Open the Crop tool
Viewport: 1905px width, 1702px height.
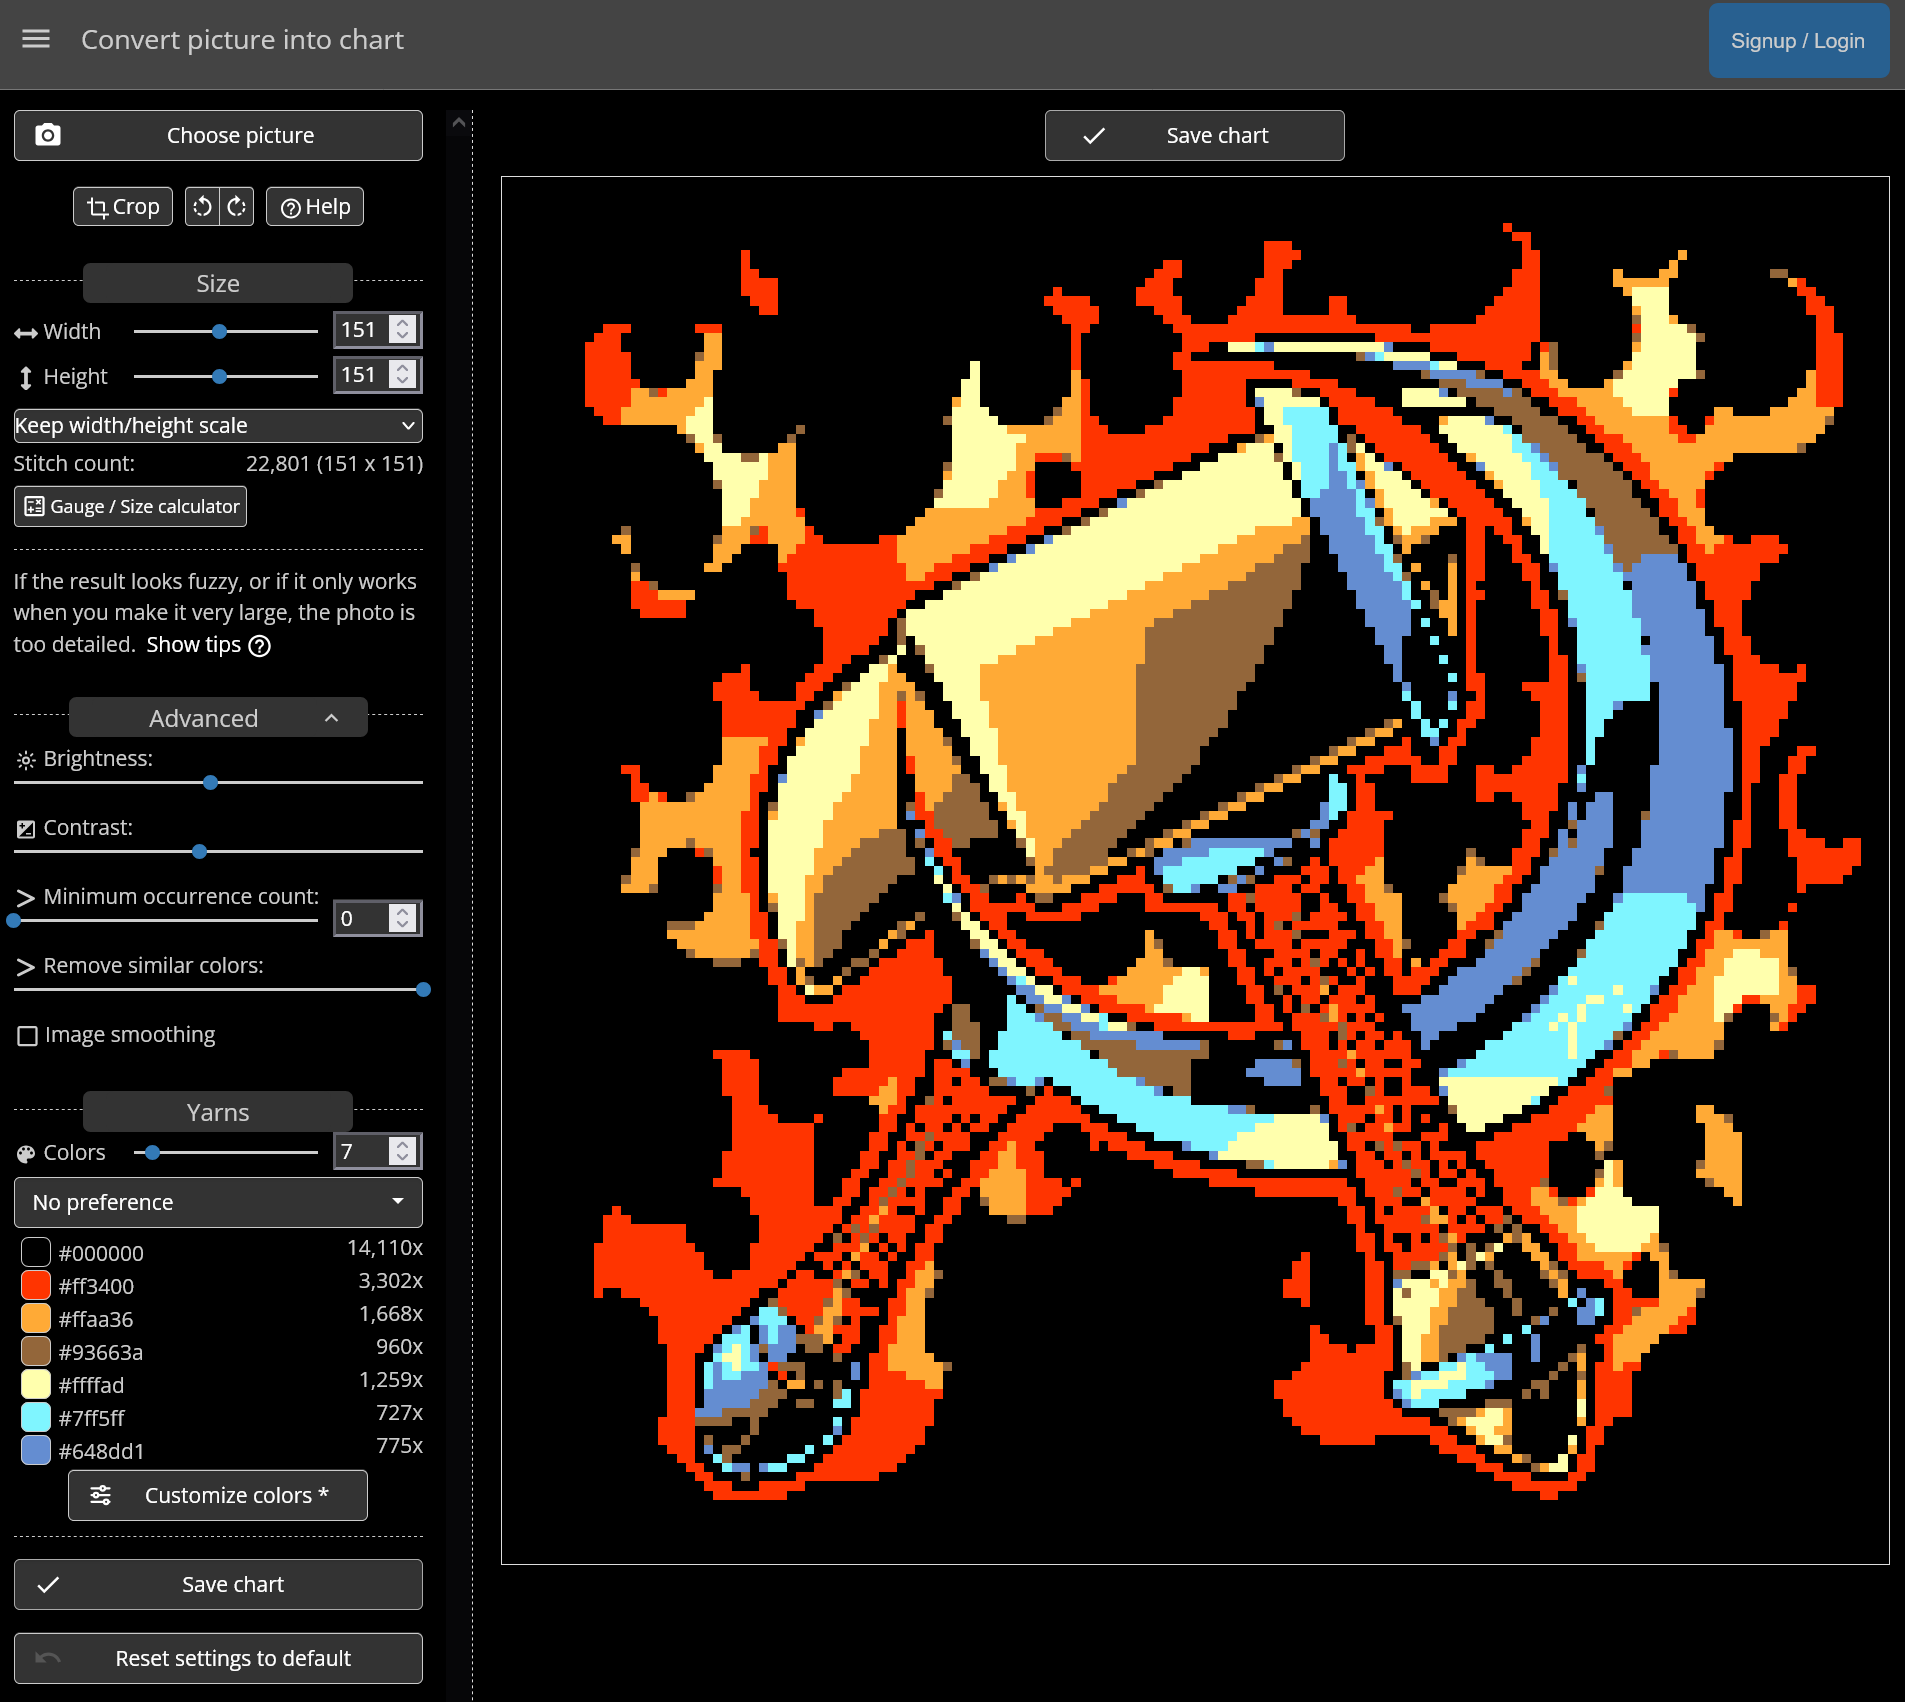point(123,207)
